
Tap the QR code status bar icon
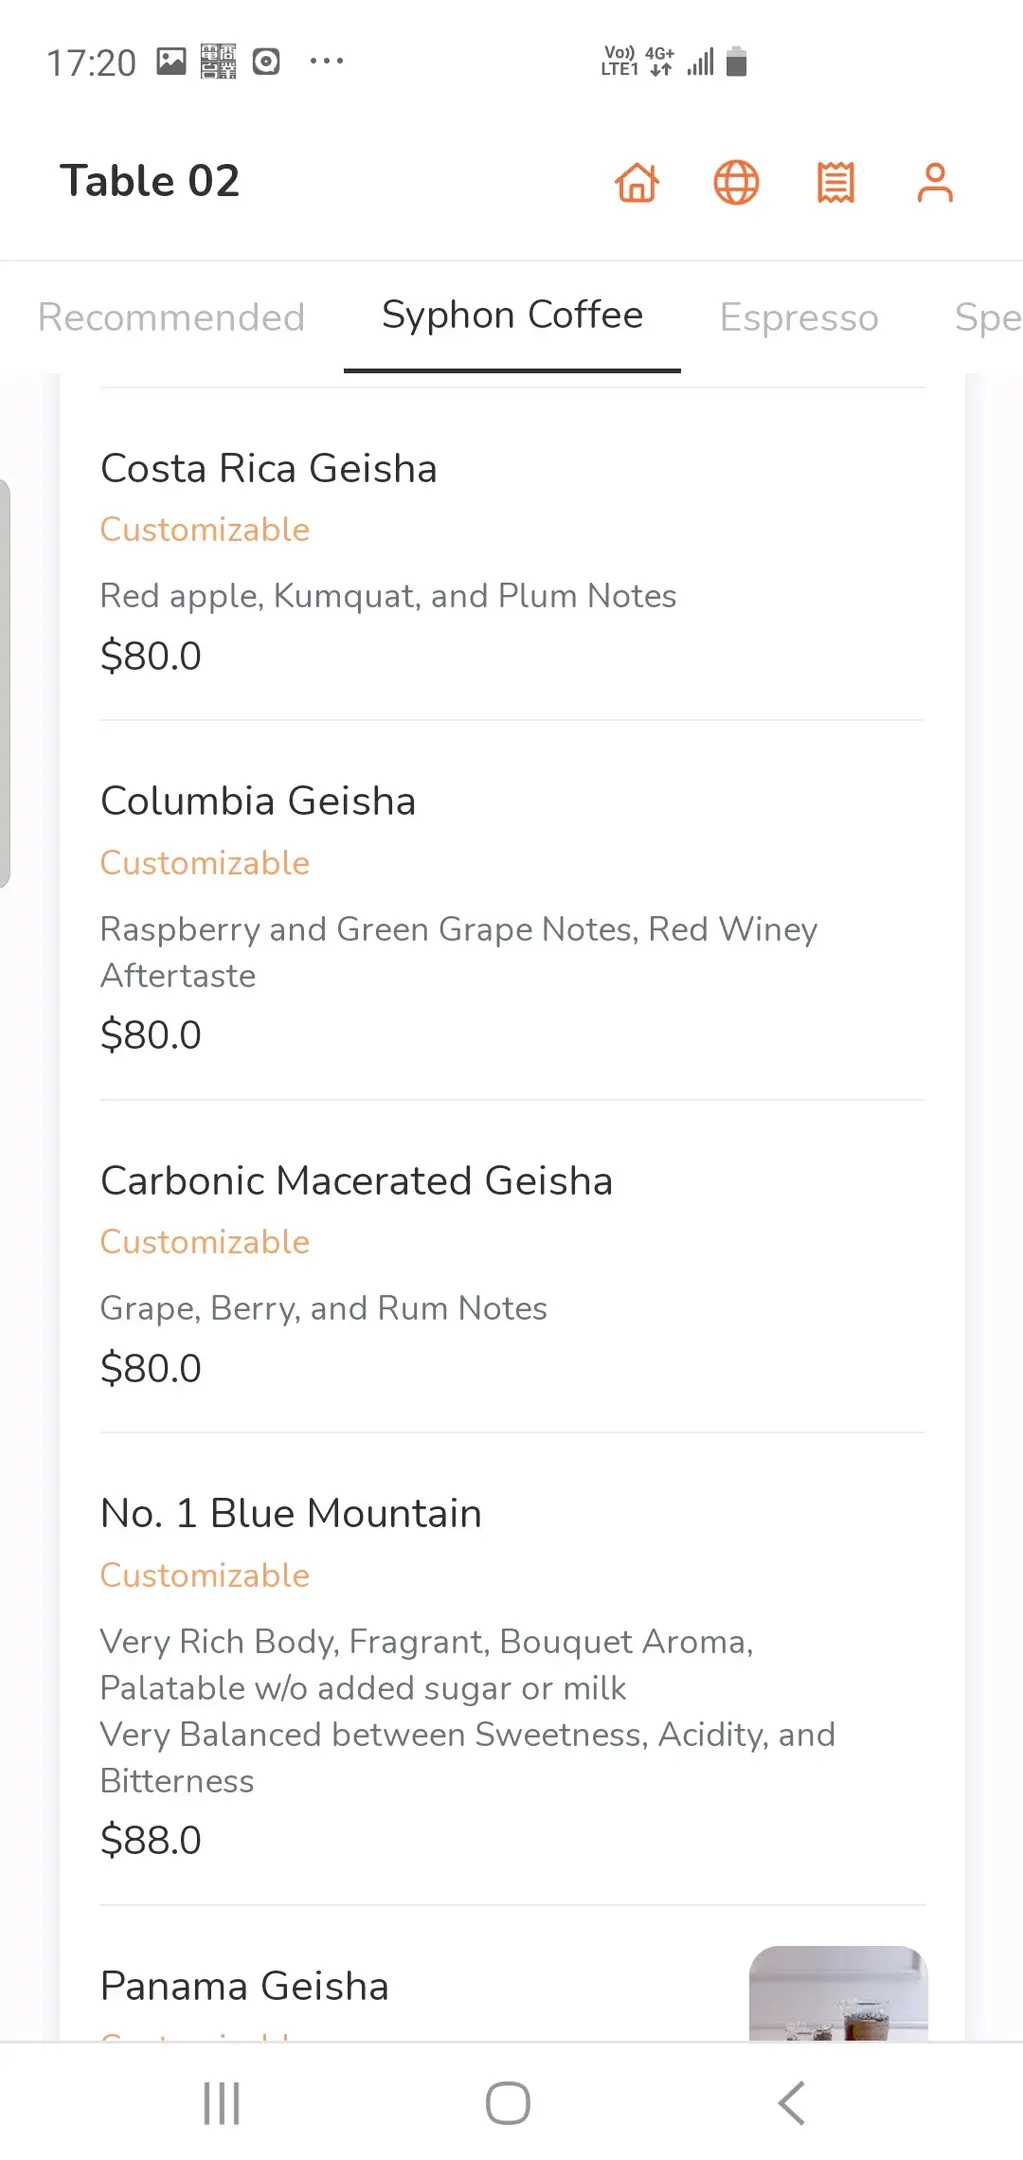click(x=218, y=62)
